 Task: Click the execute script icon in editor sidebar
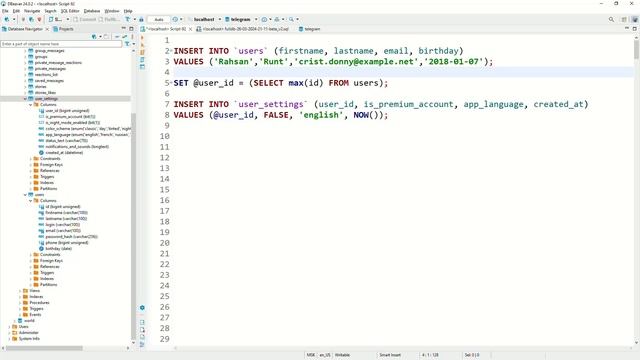click(x=142, y=52)
